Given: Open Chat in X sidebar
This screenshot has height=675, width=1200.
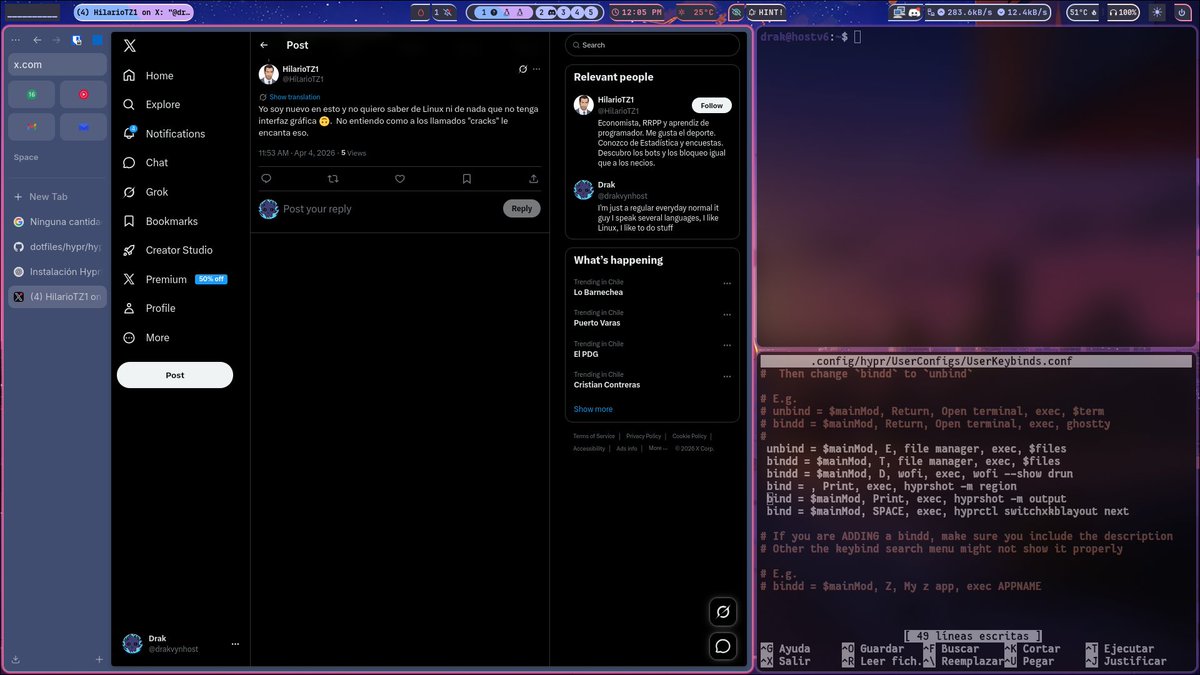Looking at the screenshot, I should point(145,163).
